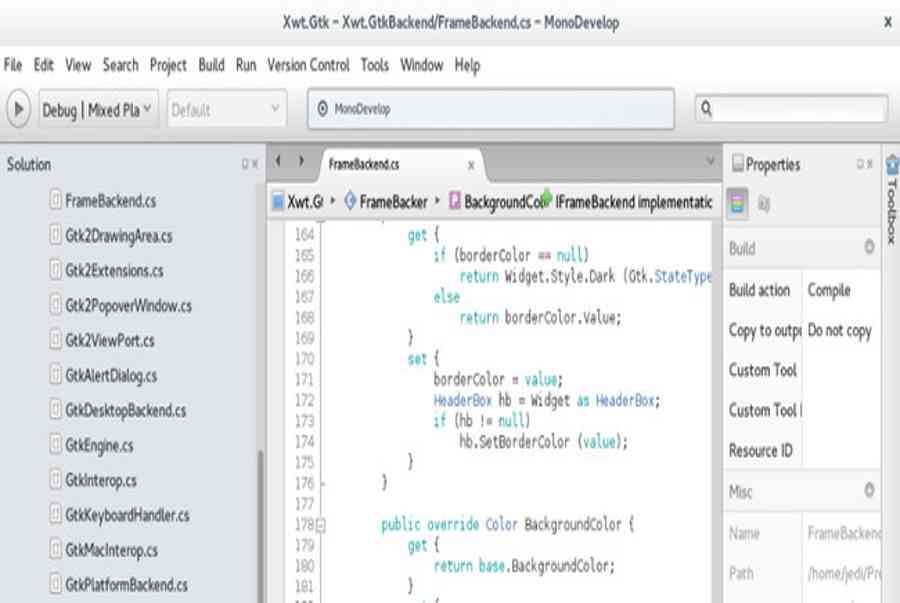Viewport: 900px width, 603px height.
Task: Open the BackgroundColor member breadcrumb
Action: [495, 201]
